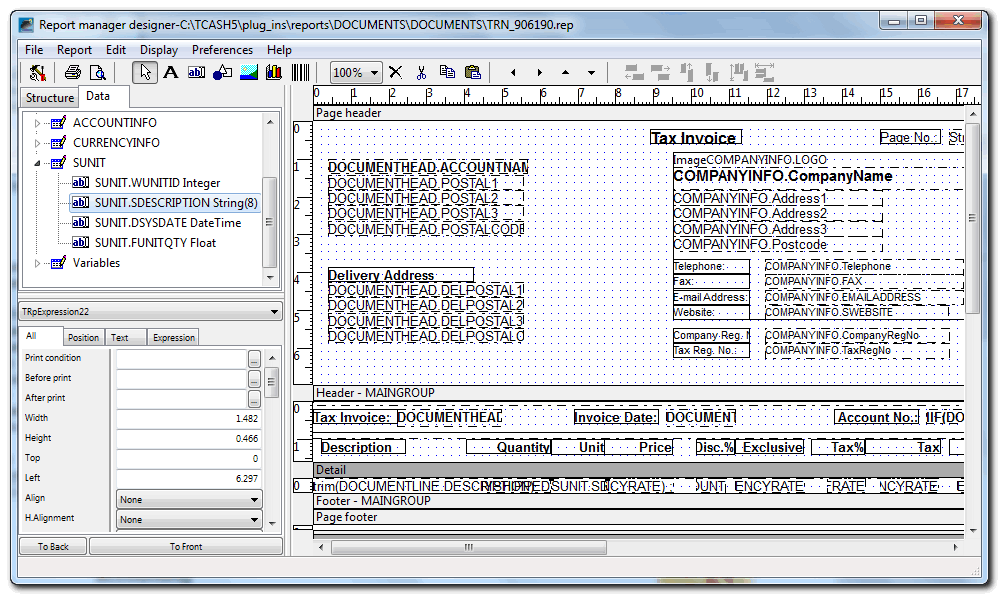Choose the static text label tool (A)
Screen dimensions: 1000x596
pos(170,72)
